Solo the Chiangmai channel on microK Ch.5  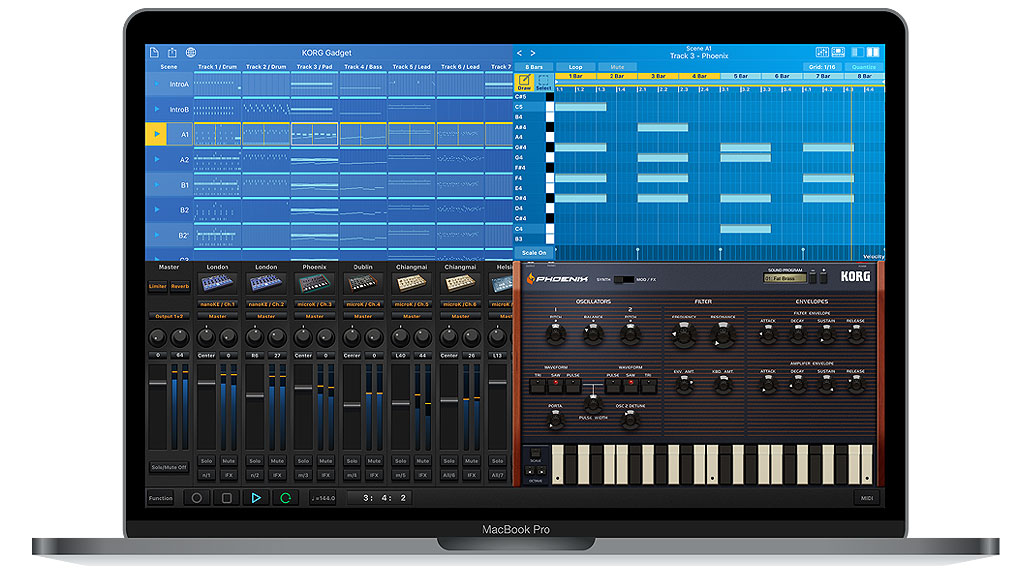point(400,461)
